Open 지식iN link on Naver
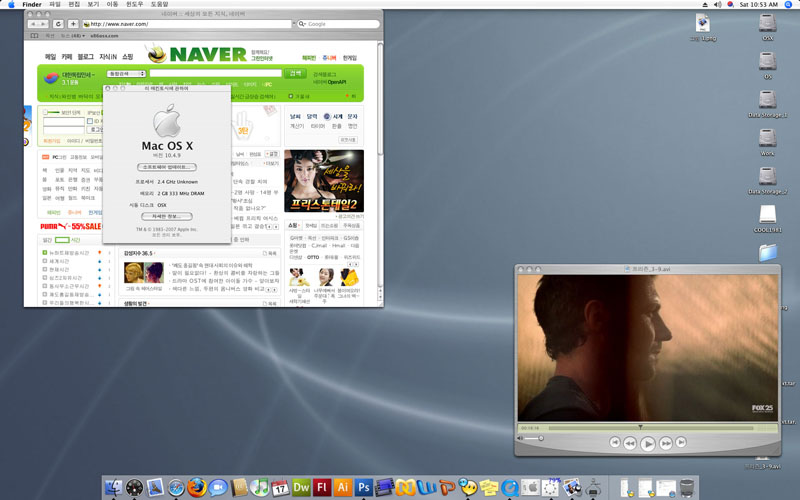Viewport: 800px width, 500px height. click(x=108, y=57)
